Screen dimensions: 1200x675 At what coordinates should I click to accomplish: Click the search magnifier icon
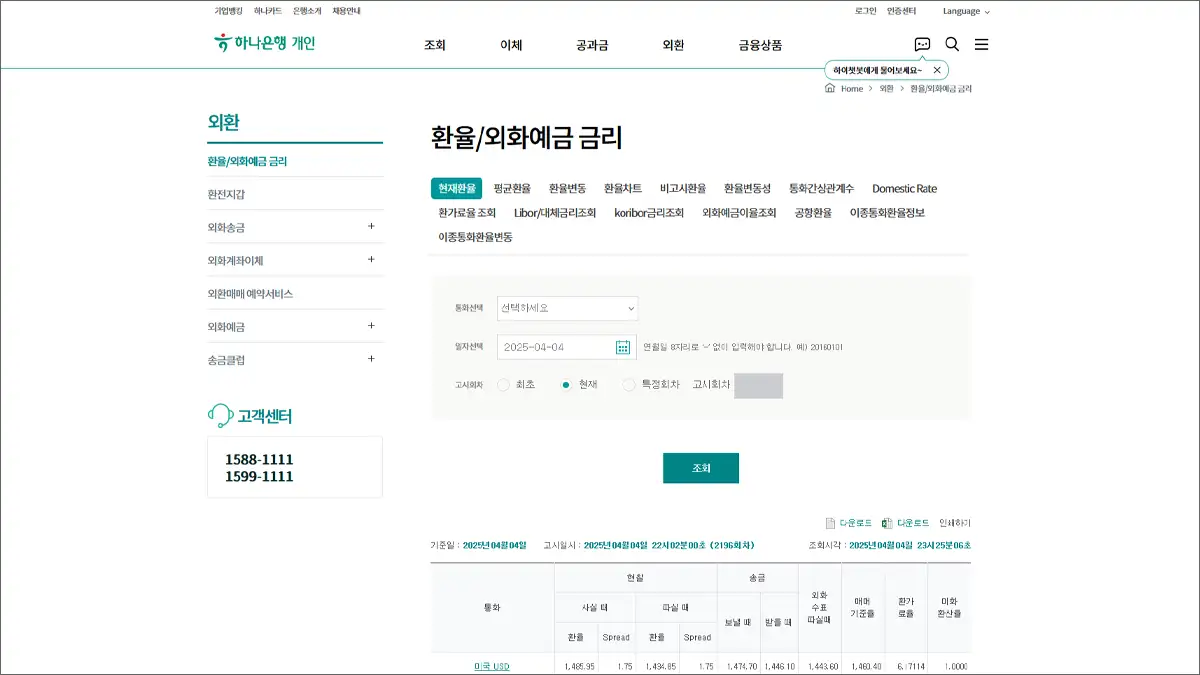tap(952, 44)
